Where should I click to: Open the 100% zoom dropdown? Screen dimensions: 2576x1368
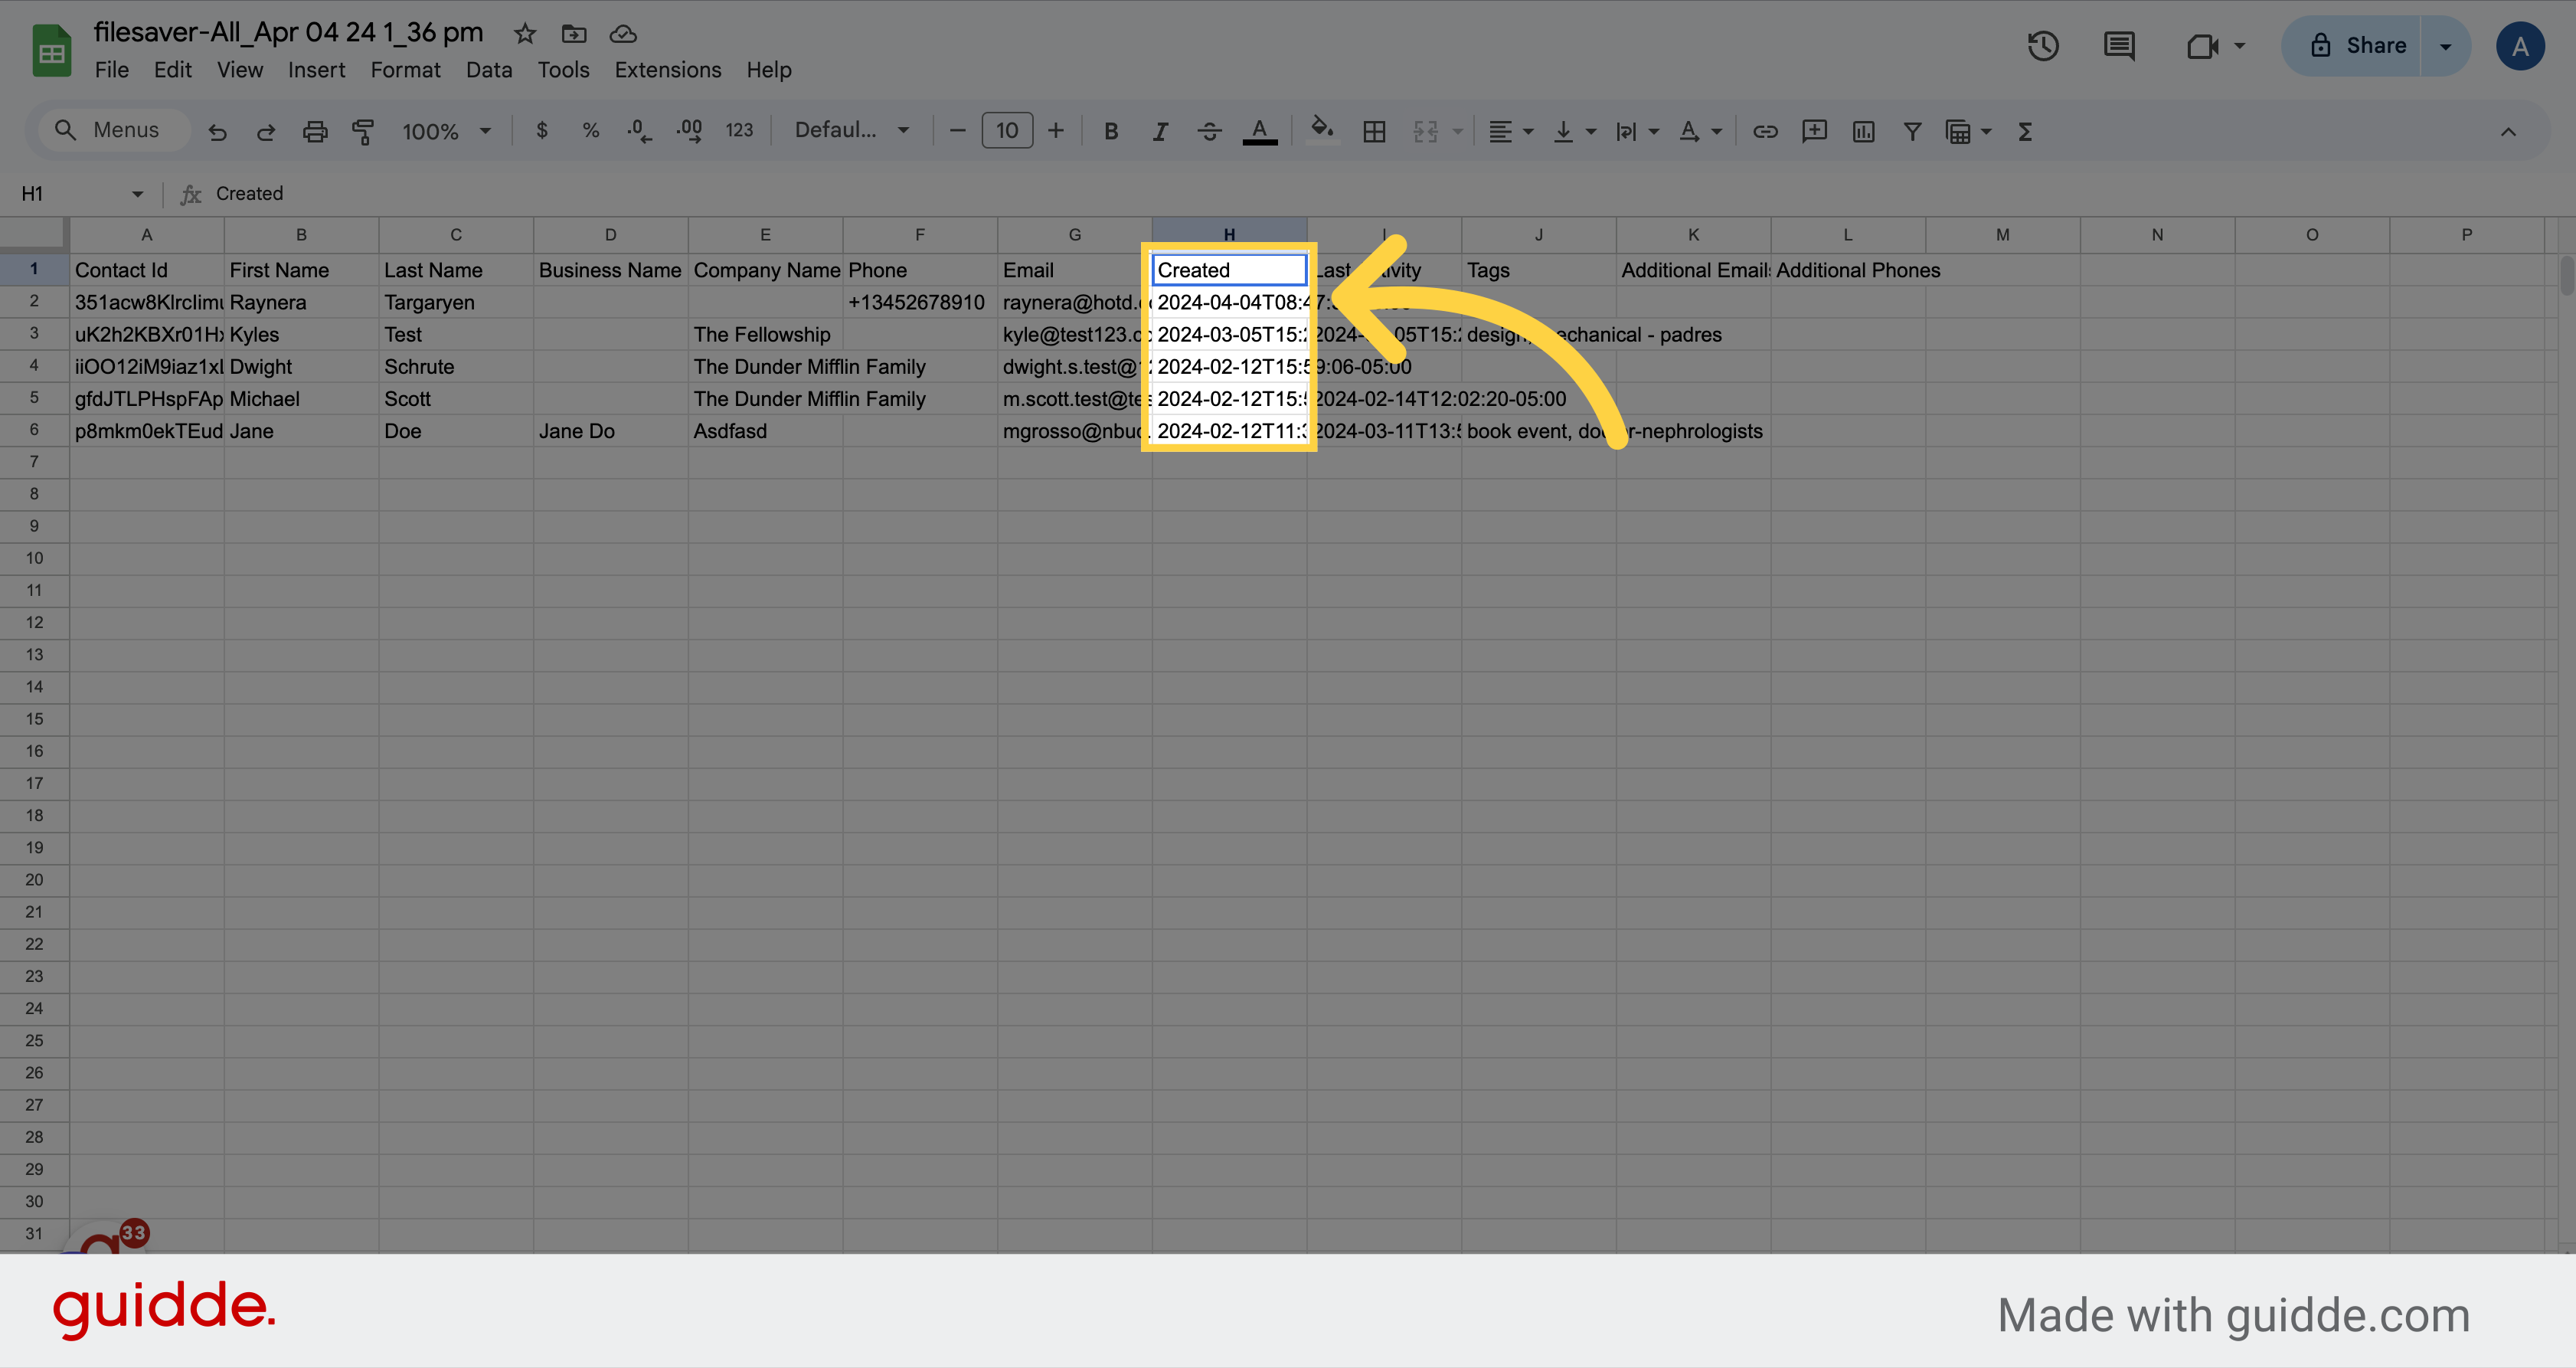click(446, 131)
